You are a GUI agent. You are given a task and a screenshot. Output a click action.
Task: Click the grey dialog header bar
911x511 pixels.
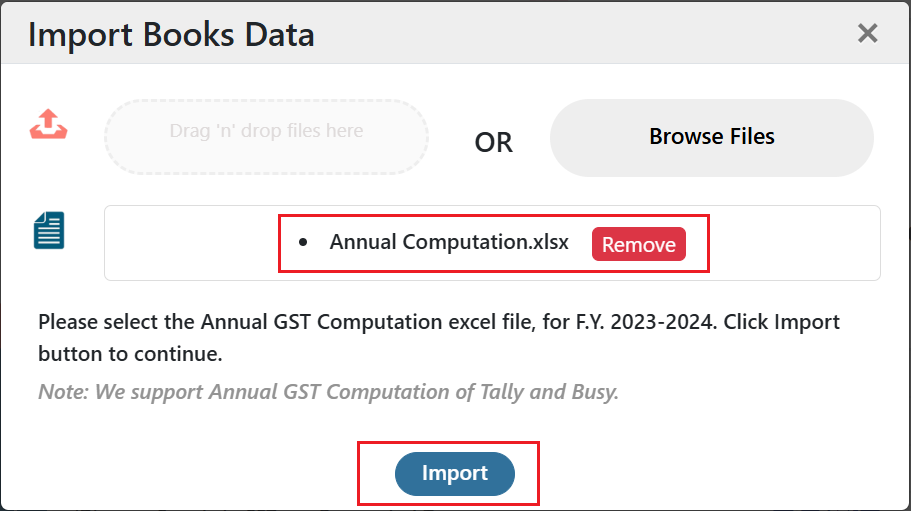(456, 33)
